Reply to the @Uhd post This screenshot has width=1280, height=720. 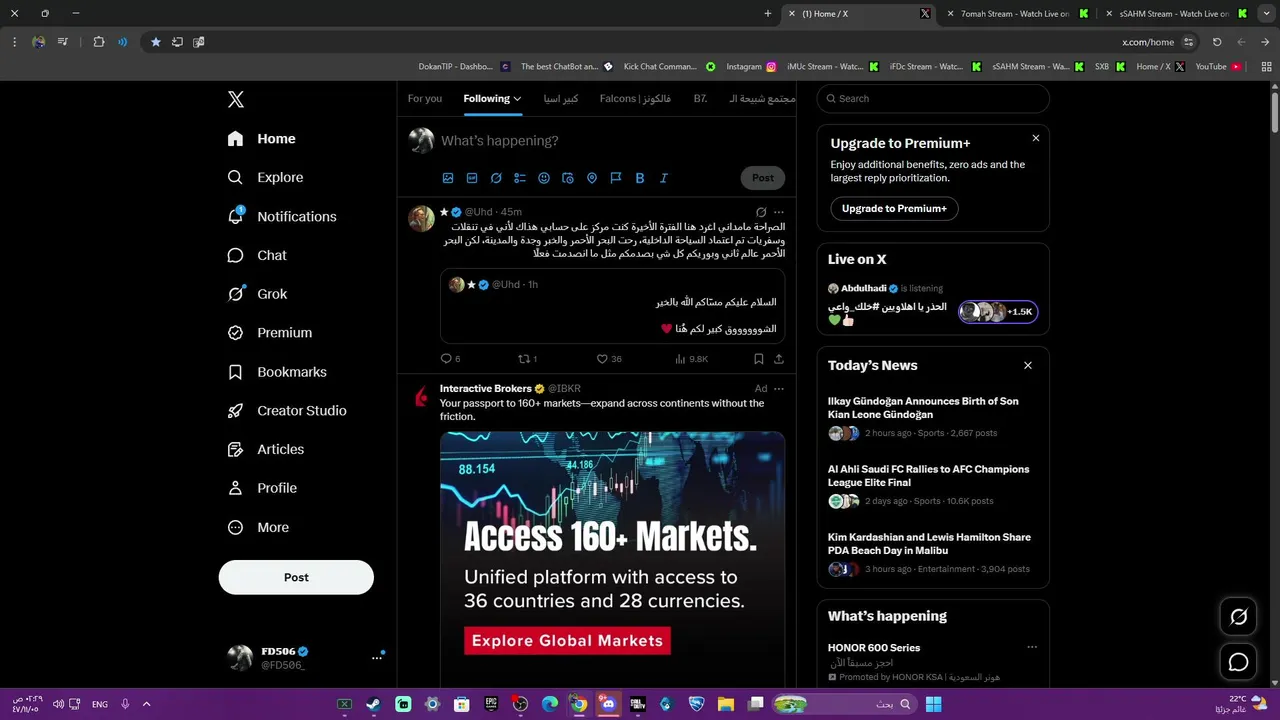(446, 359)
